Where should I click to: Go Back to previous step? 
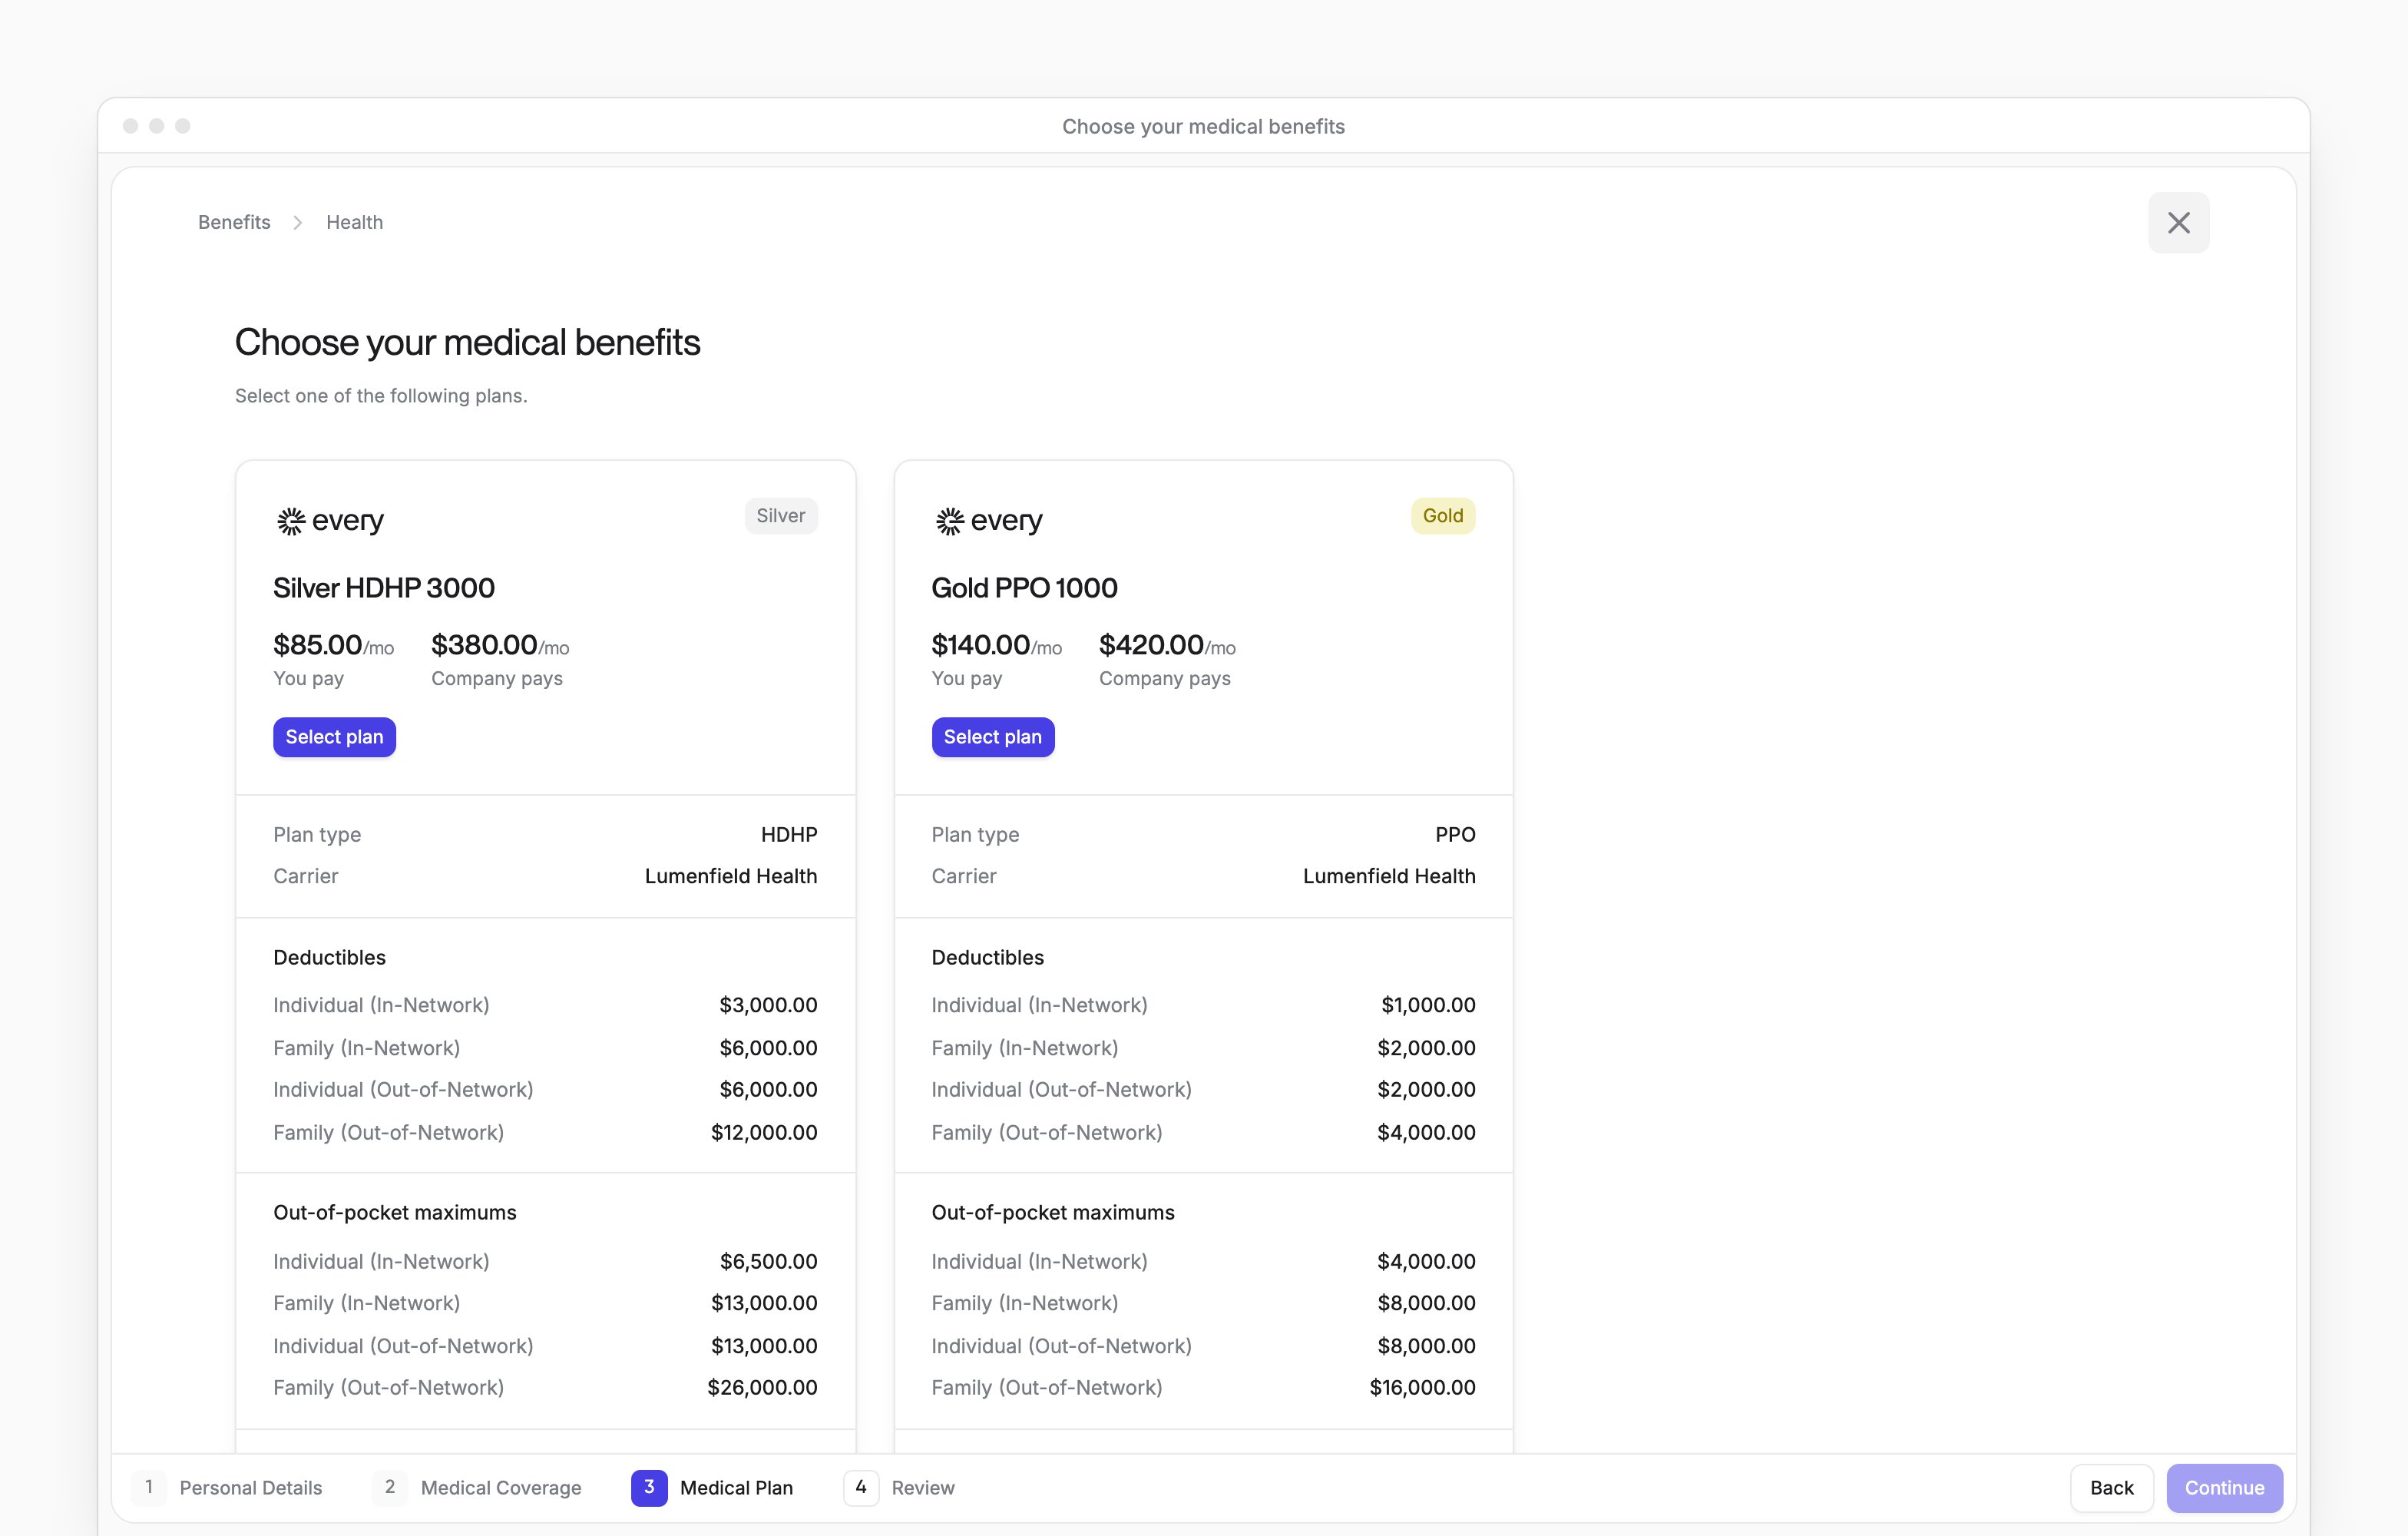coord(2111,1487)
